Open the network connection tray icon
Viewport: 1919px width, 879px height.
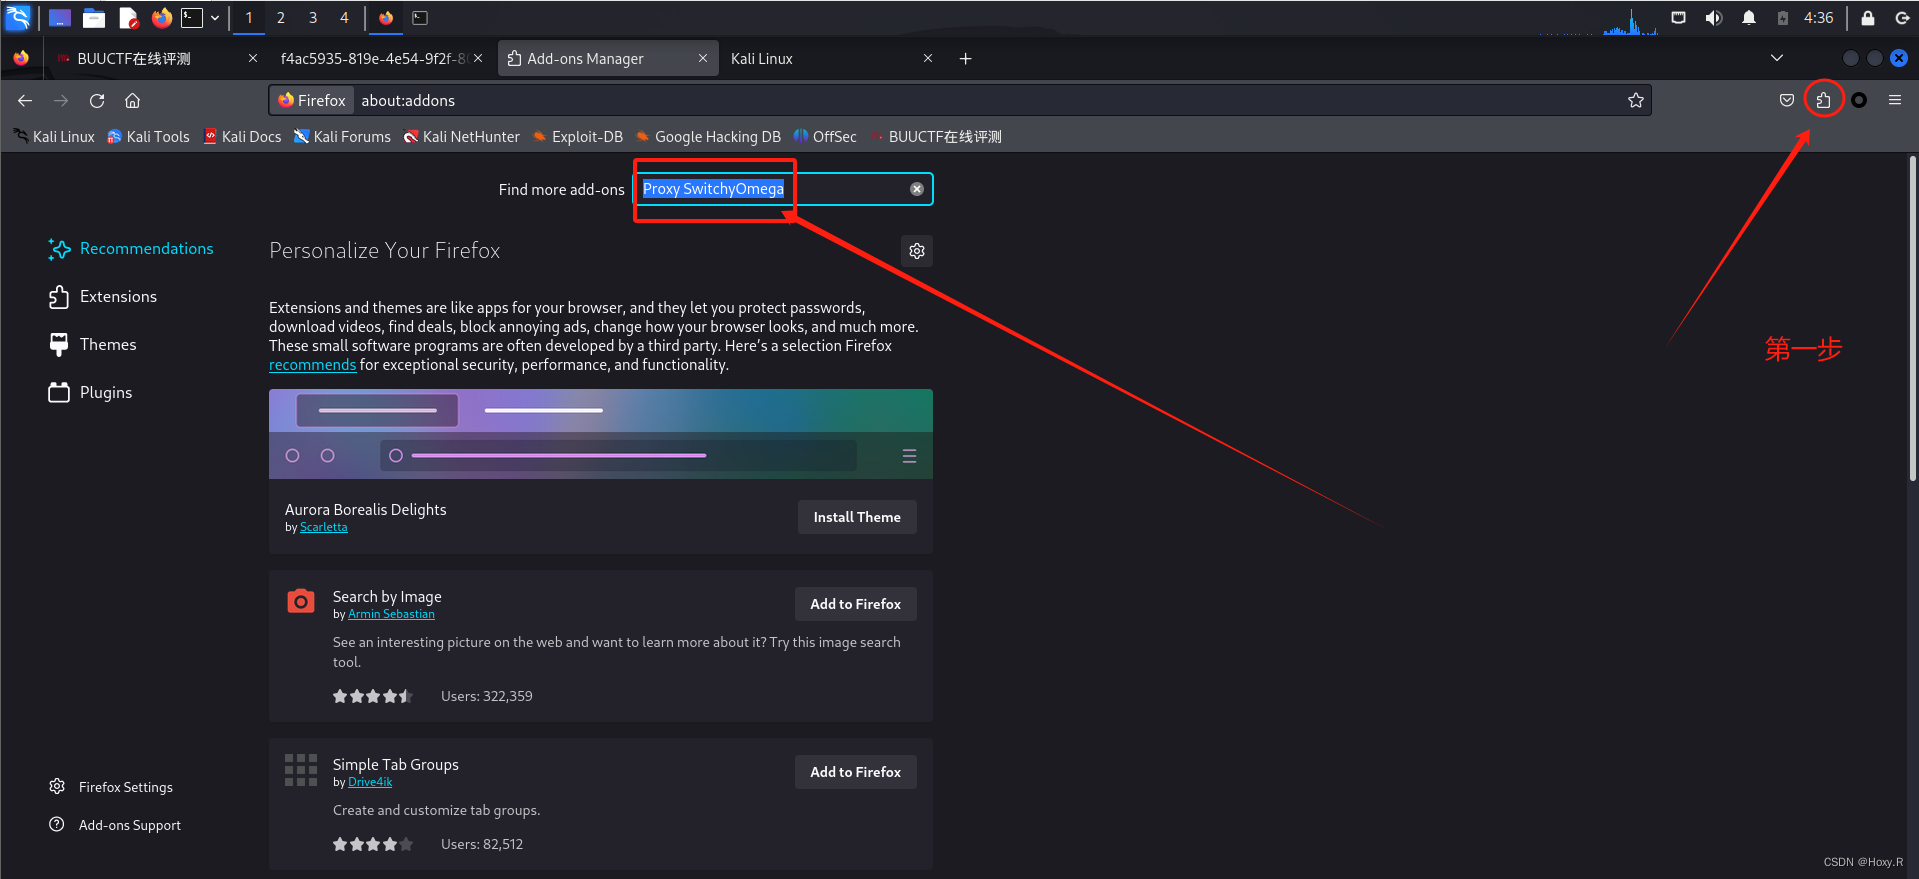pos(1678,18)
